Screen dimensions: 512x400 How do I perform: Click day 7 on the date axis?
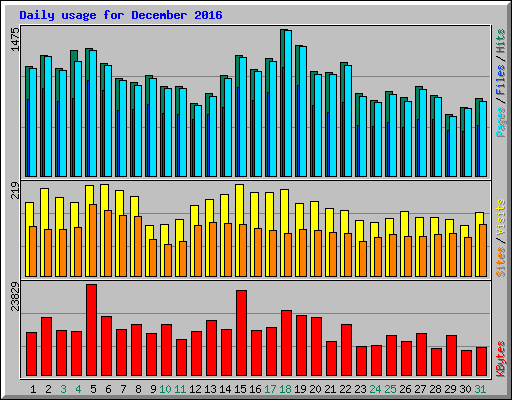point(123,389)
